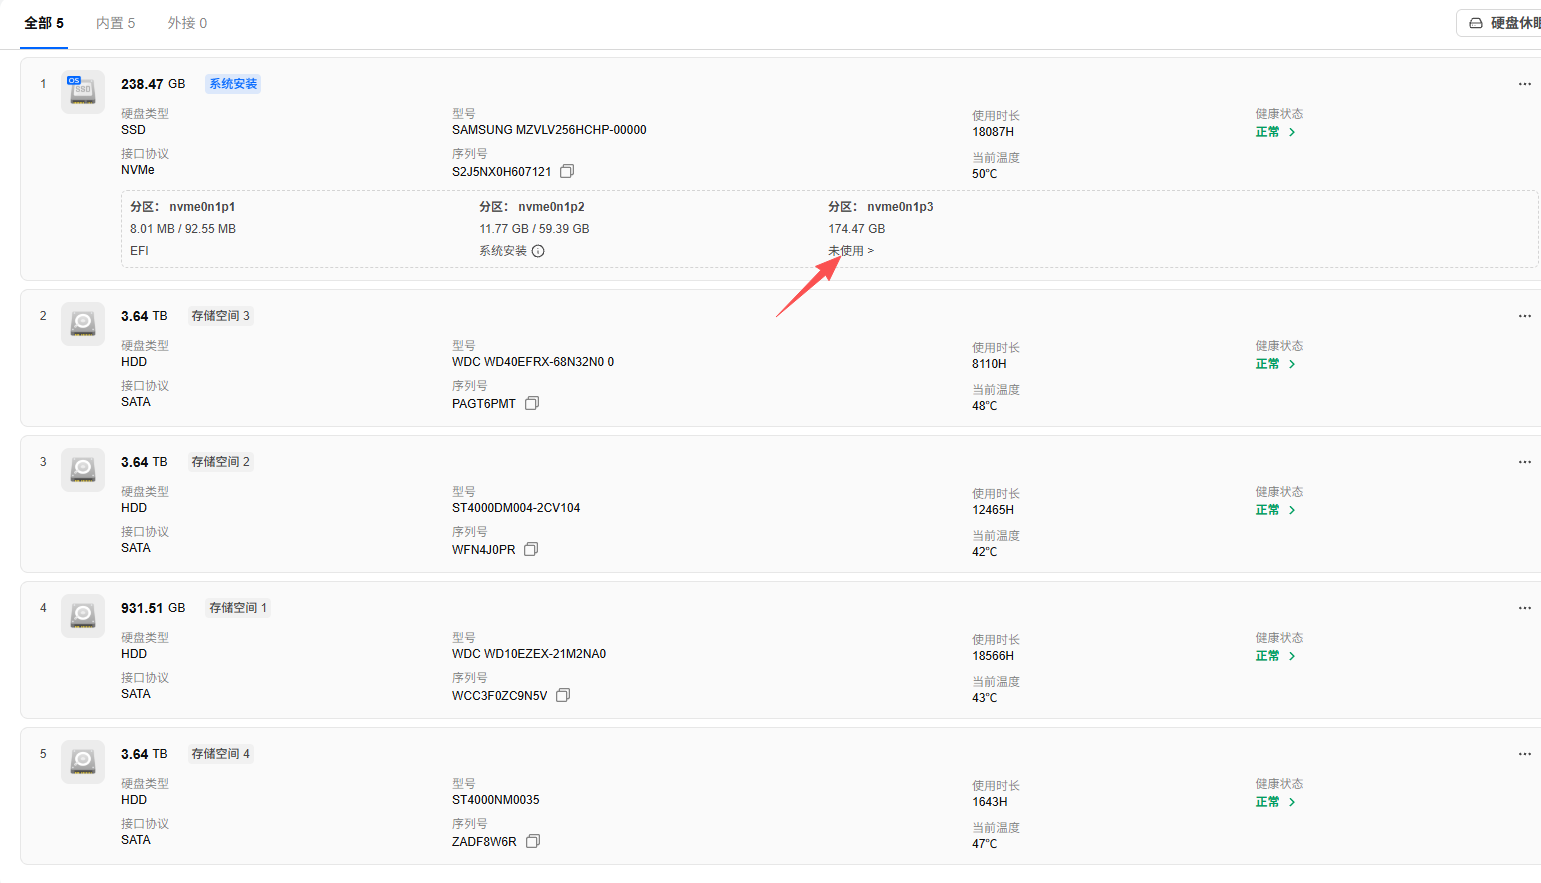Viewport: 1541px width, 883px height.
Task: Open more options for disk 5
Action: click(1524, 754)
